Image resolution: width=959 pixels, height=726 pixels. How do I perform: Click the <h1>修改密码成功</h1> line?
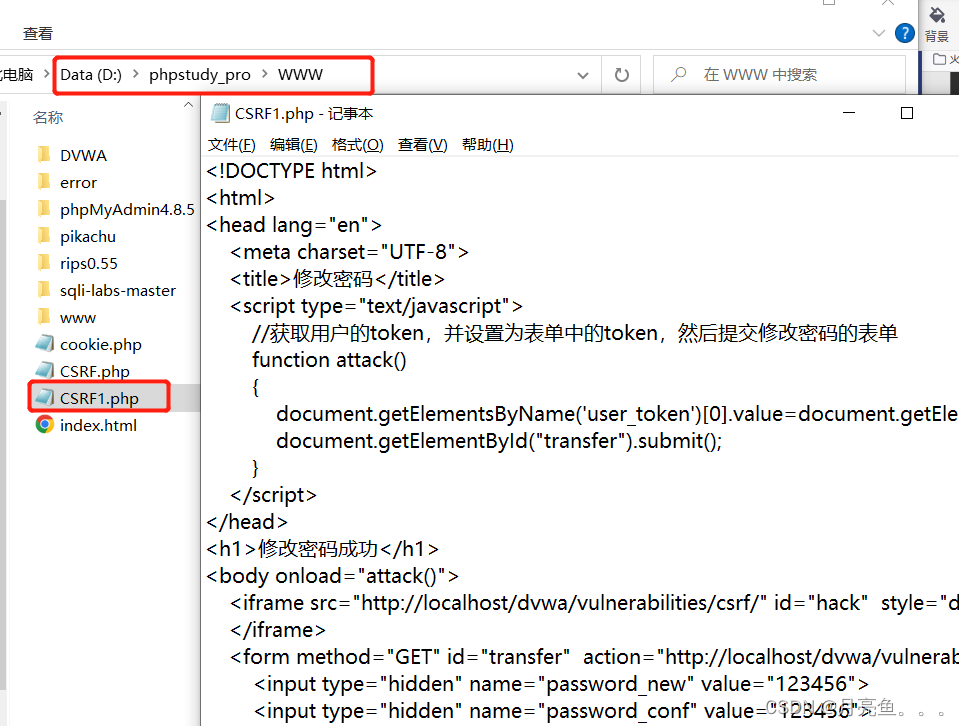tap(323, 549)
